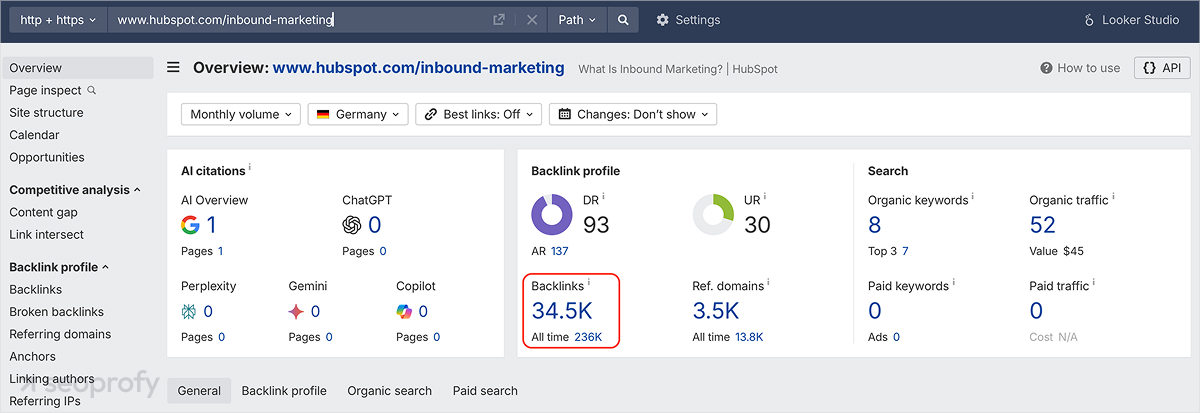
Task: Click the magnifier search button
Action: pyautogui.click(x=623, y=20)
